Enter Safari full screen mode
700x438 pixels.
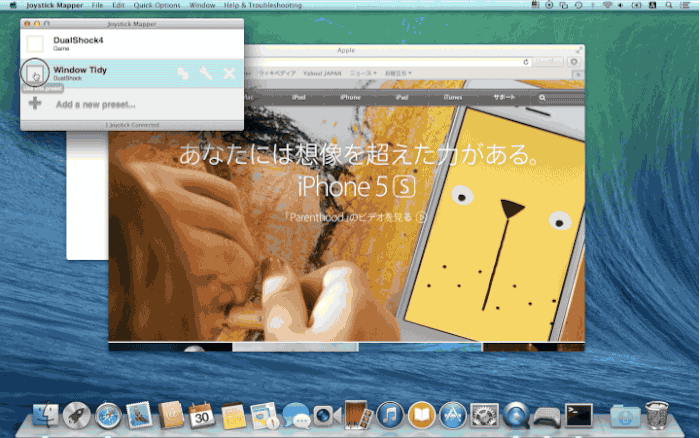pyautogui.click(x=579, y=50)
